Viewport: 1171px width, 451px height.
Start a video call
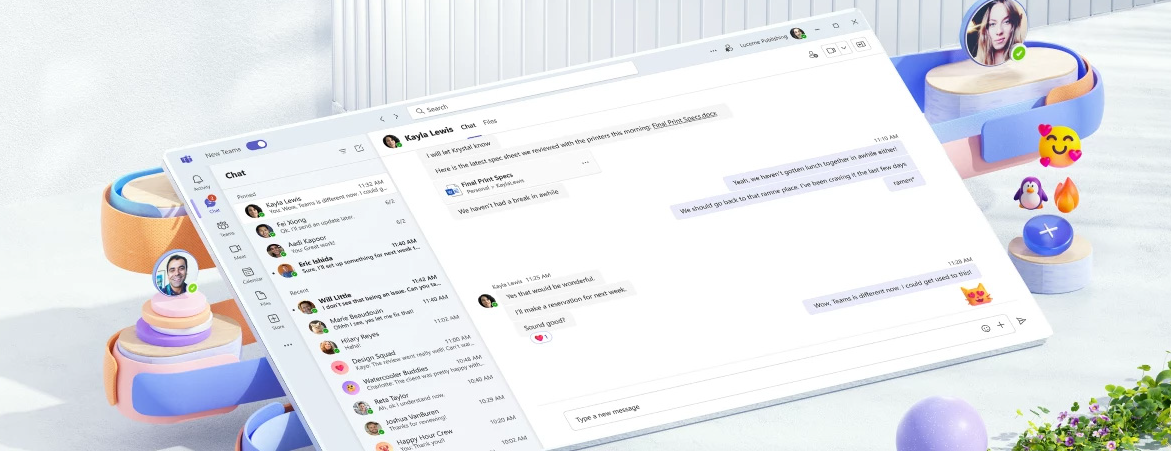pyautogui.click(x=830, y=50)
